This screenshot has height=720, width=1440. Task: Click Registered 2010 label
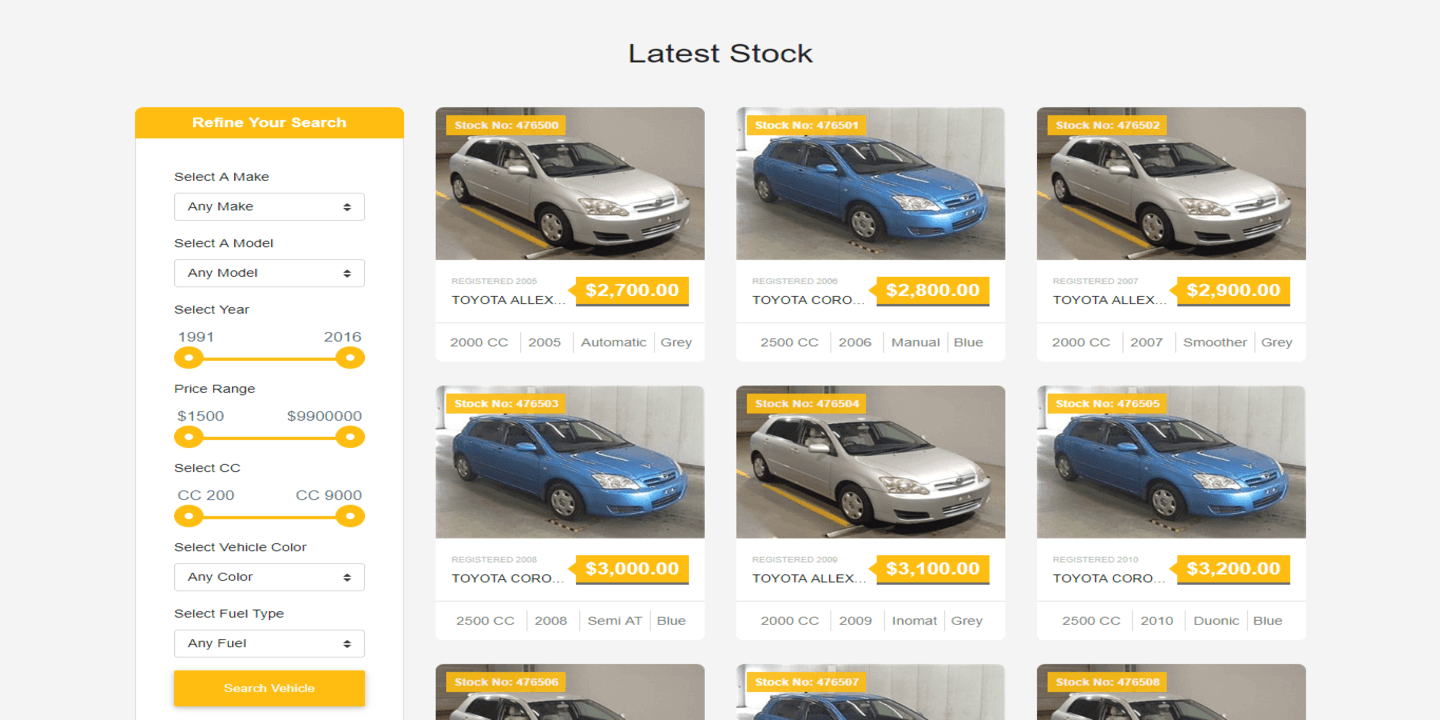[1095, 559]
